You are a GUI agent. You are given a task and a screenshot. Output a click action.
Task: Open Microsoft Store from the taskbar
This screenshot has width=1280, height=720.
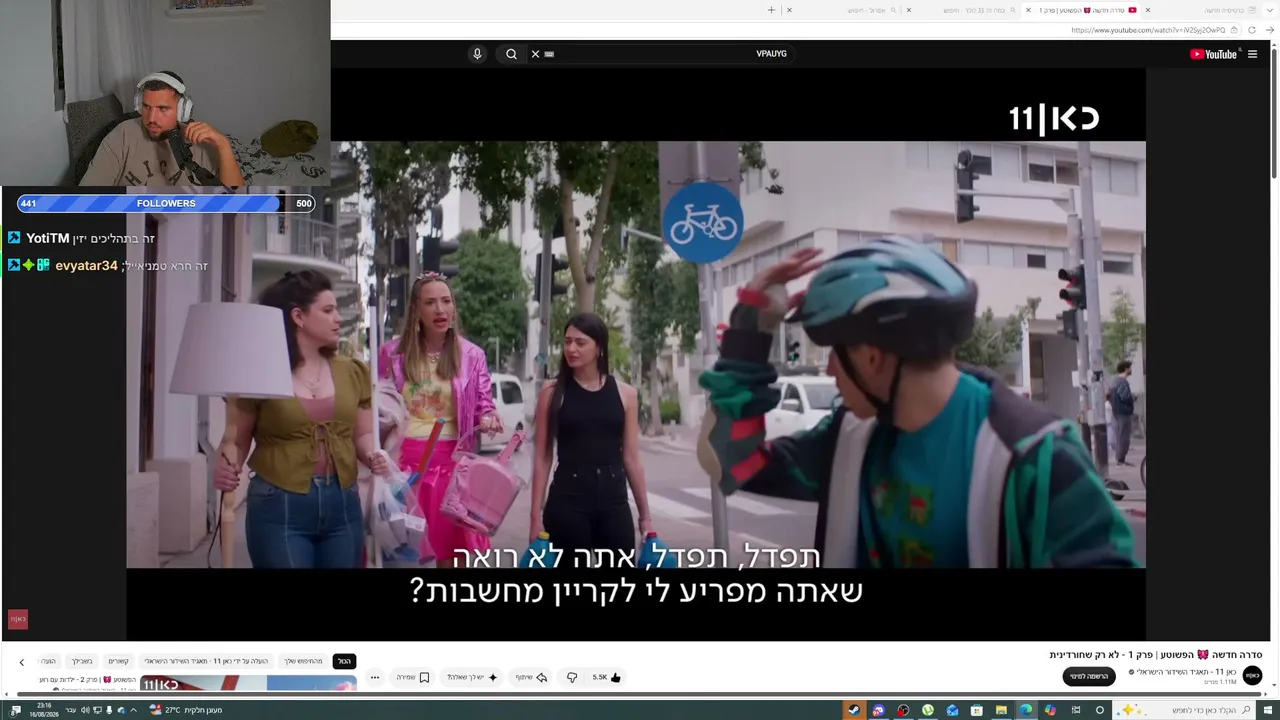pyautogui.click(x=977, y=710)
